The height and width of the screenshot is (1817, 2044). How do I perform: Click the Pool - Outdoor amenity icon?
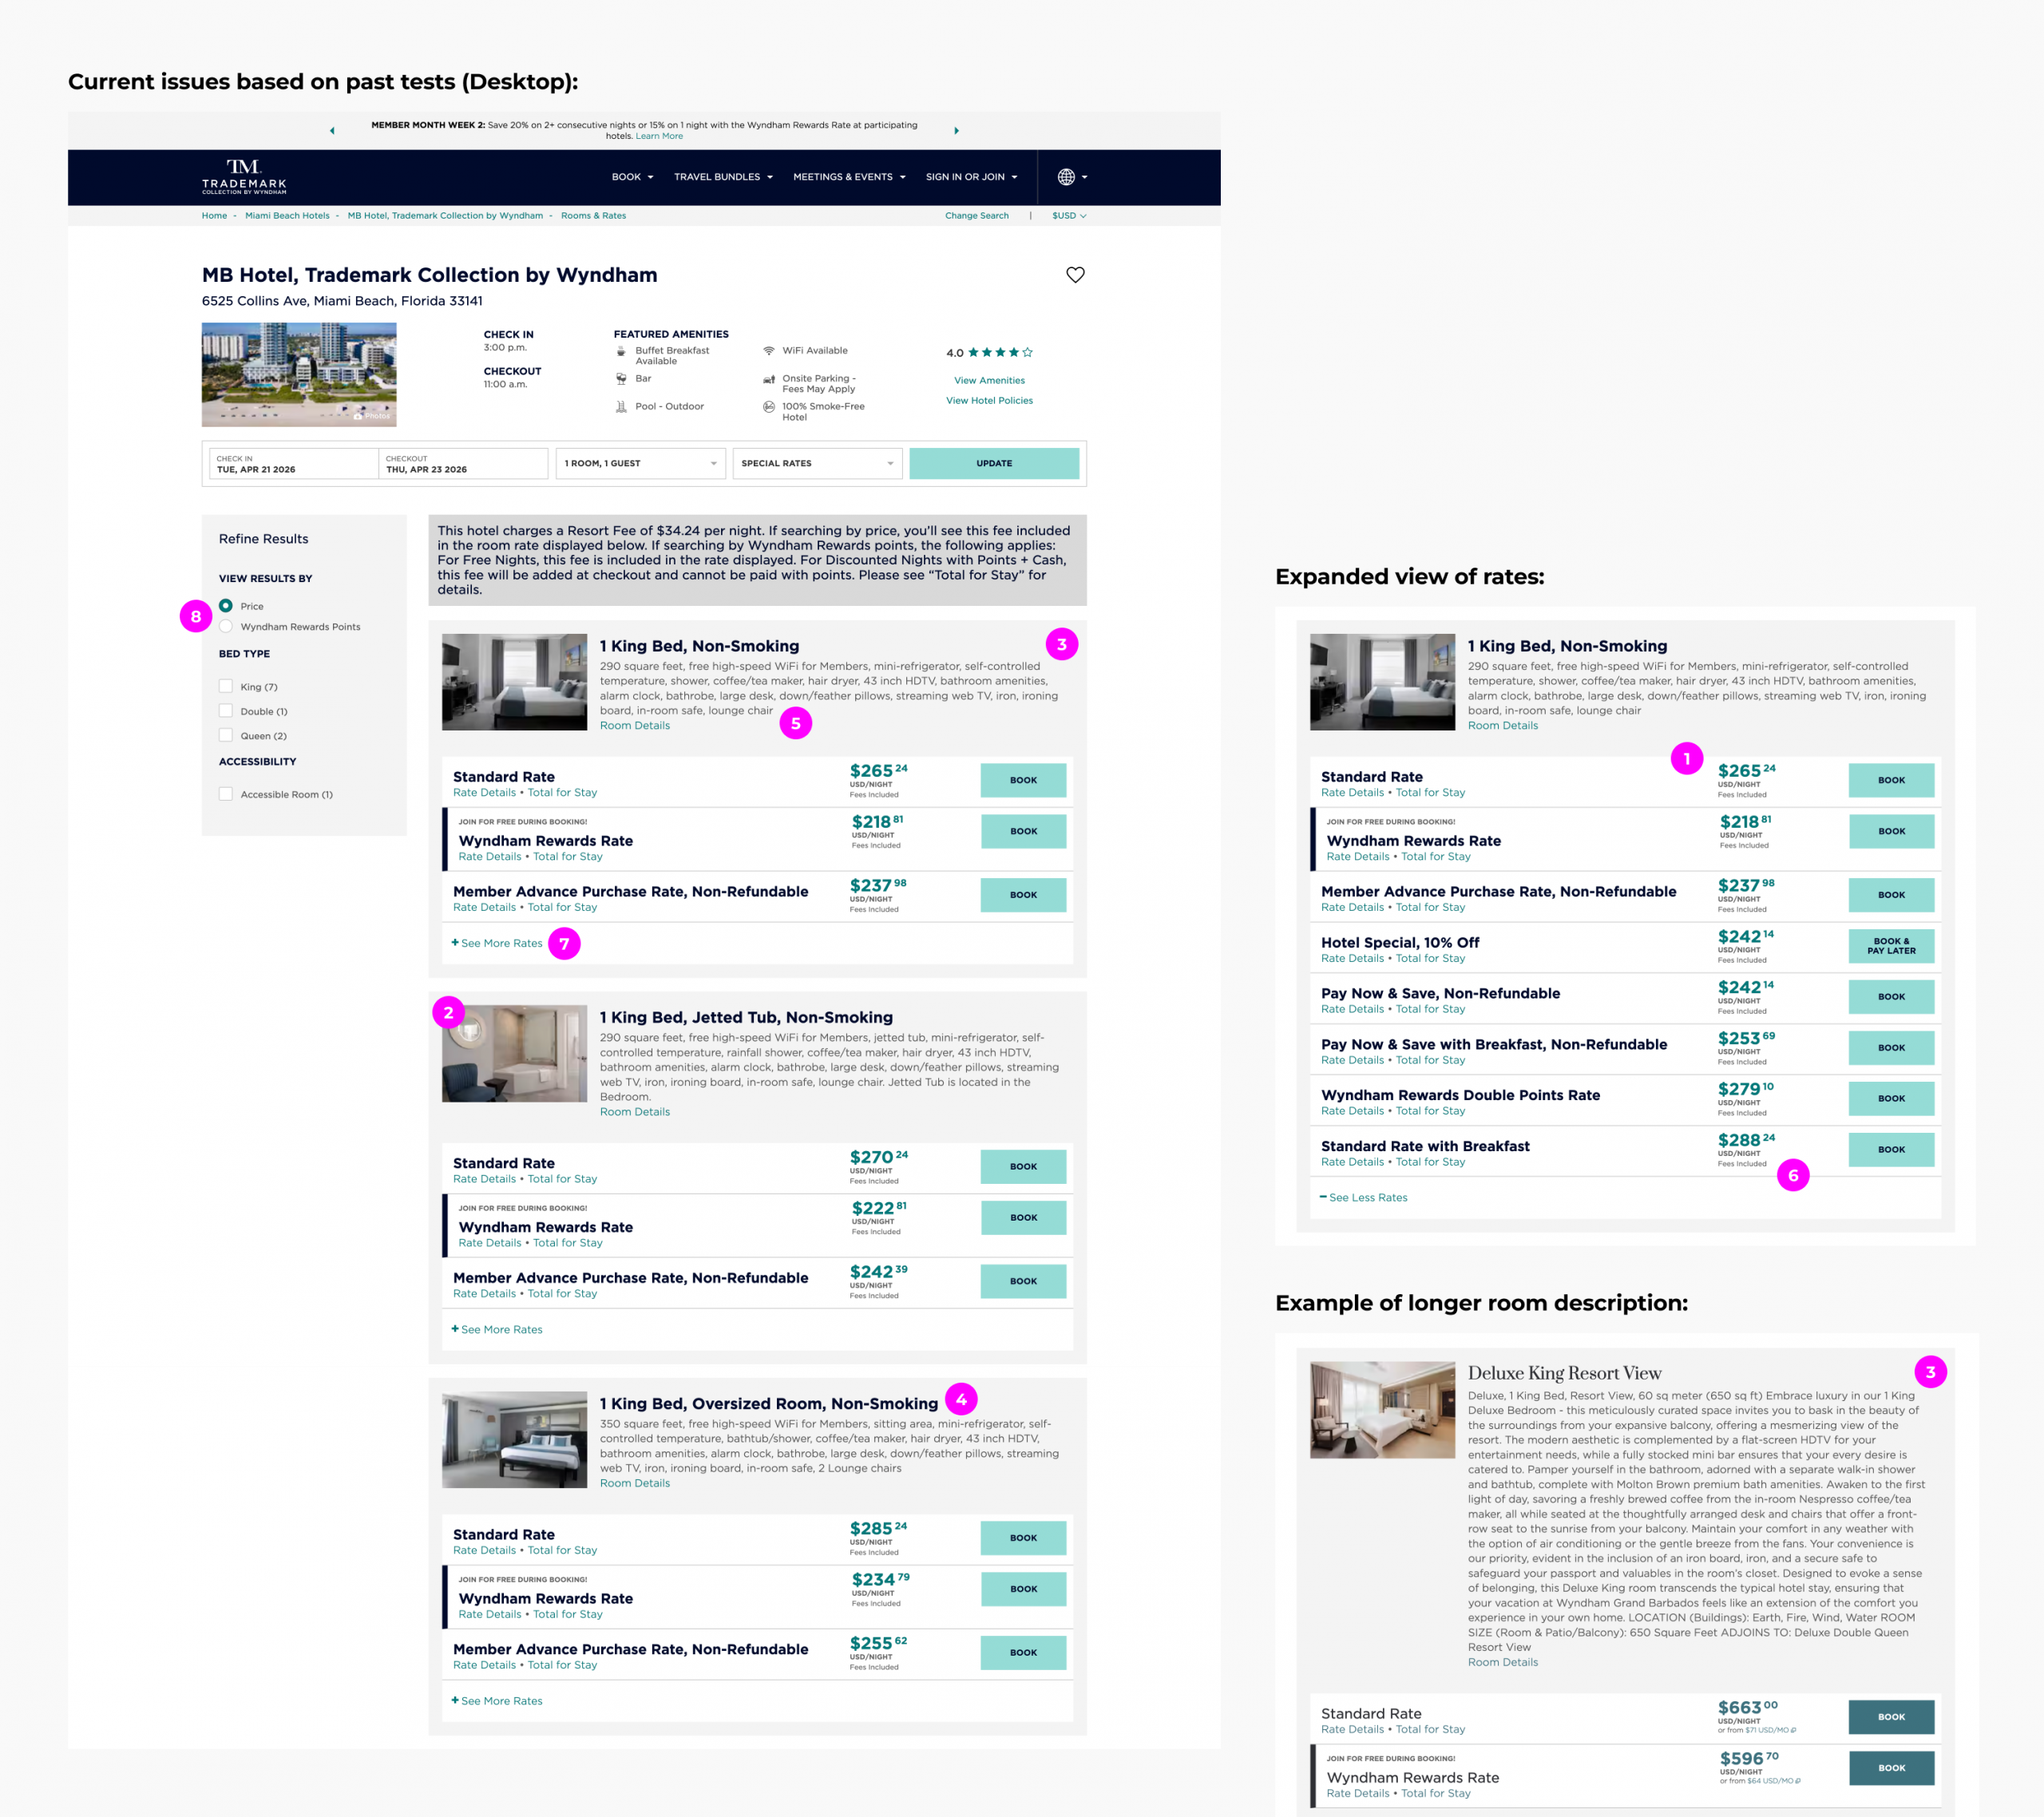(621, 406)
